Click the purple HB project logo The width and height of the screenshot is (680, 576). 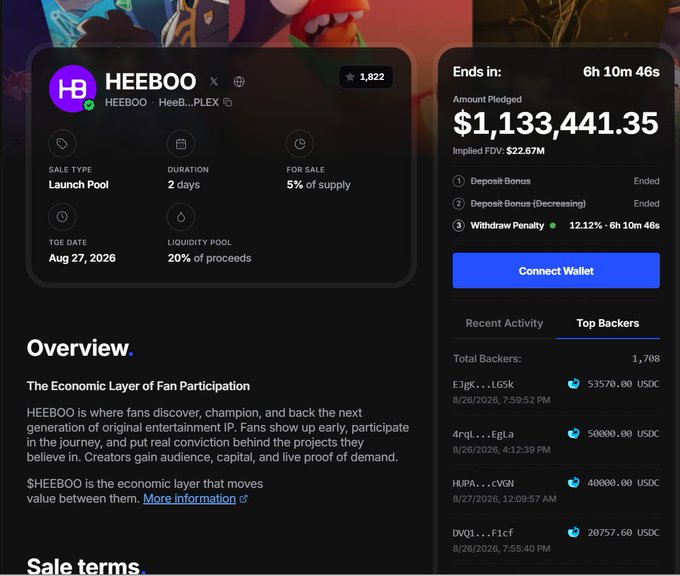72,89
